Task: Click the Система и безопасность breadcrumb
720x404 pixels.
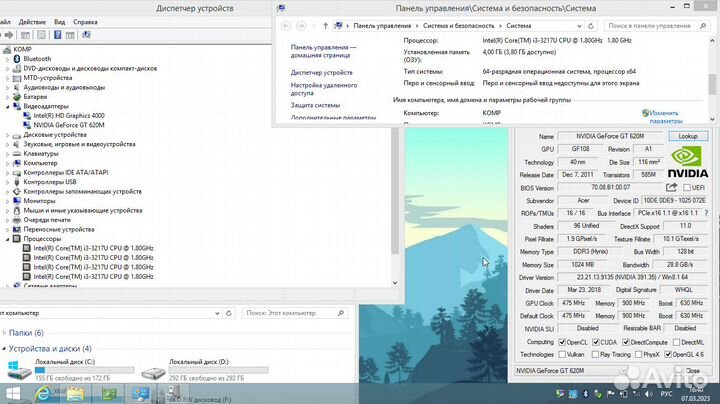Action: 458,26
